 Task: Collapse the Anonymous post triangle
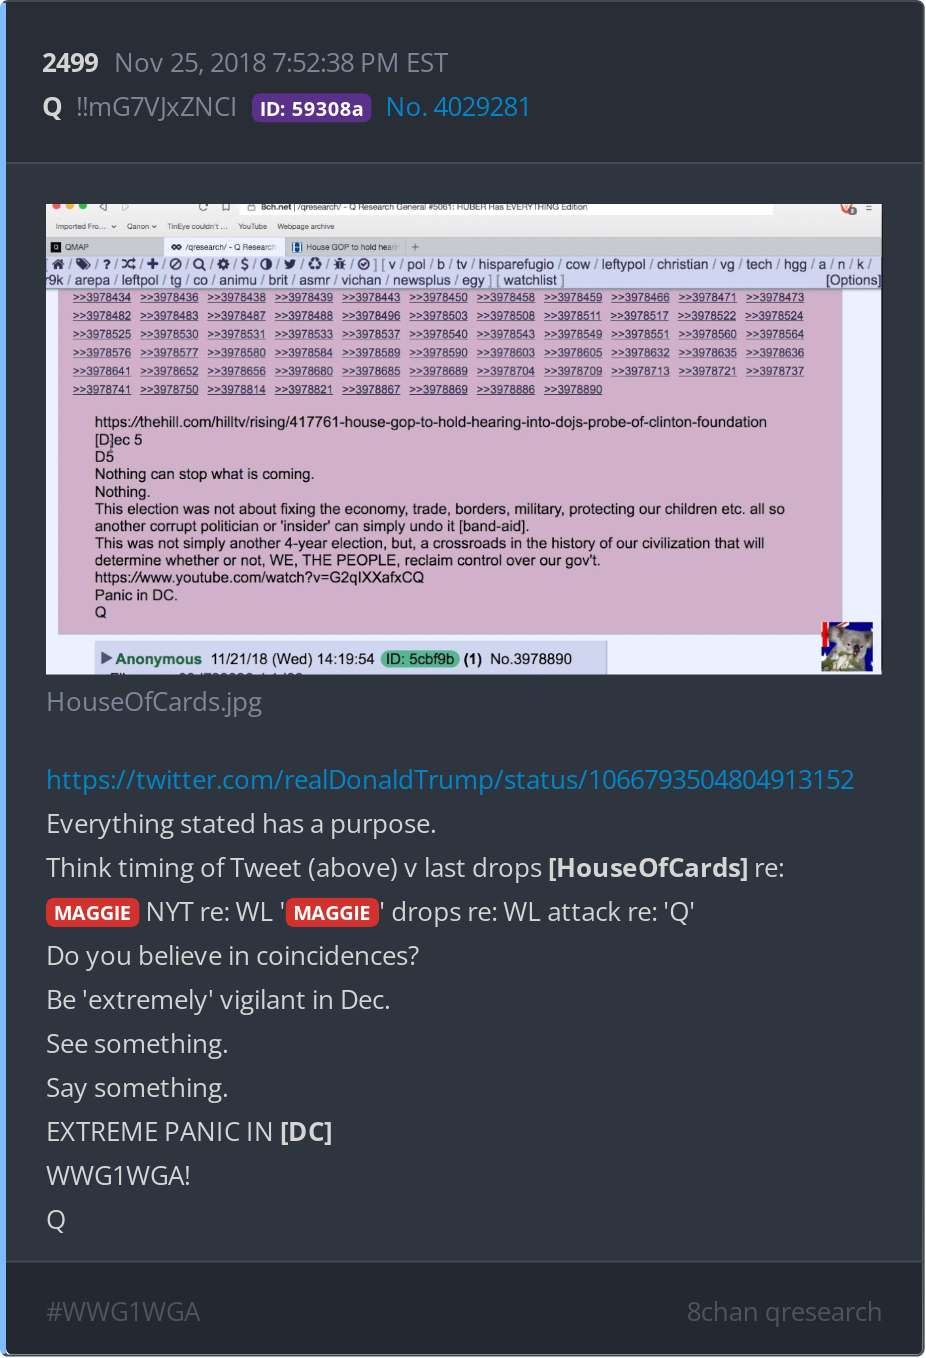[x=106, y=658]
